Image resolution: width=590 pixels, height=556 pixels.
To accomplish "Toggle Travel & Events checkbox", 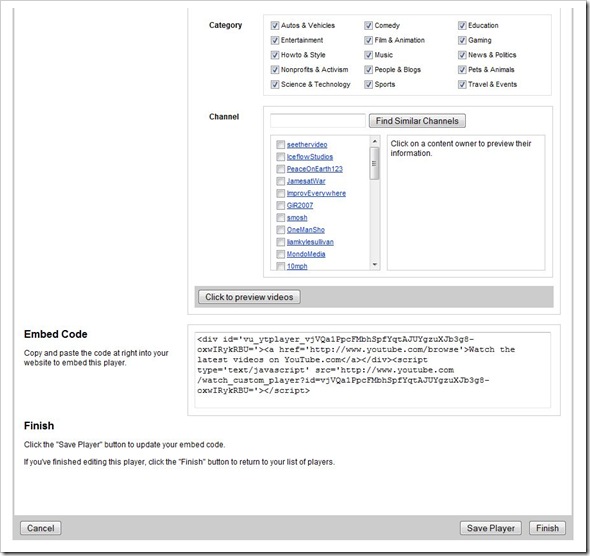I will click(462, 84).
